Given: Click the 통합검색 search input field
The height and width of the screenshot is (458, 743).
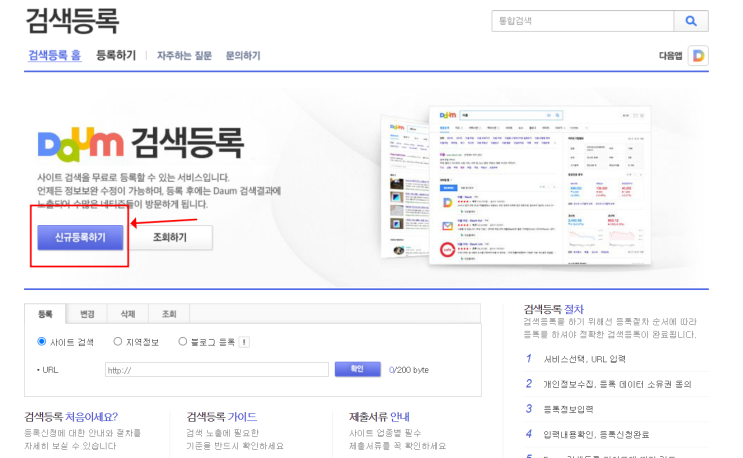Looking at the screenshot, I should (x=583, y=21).
